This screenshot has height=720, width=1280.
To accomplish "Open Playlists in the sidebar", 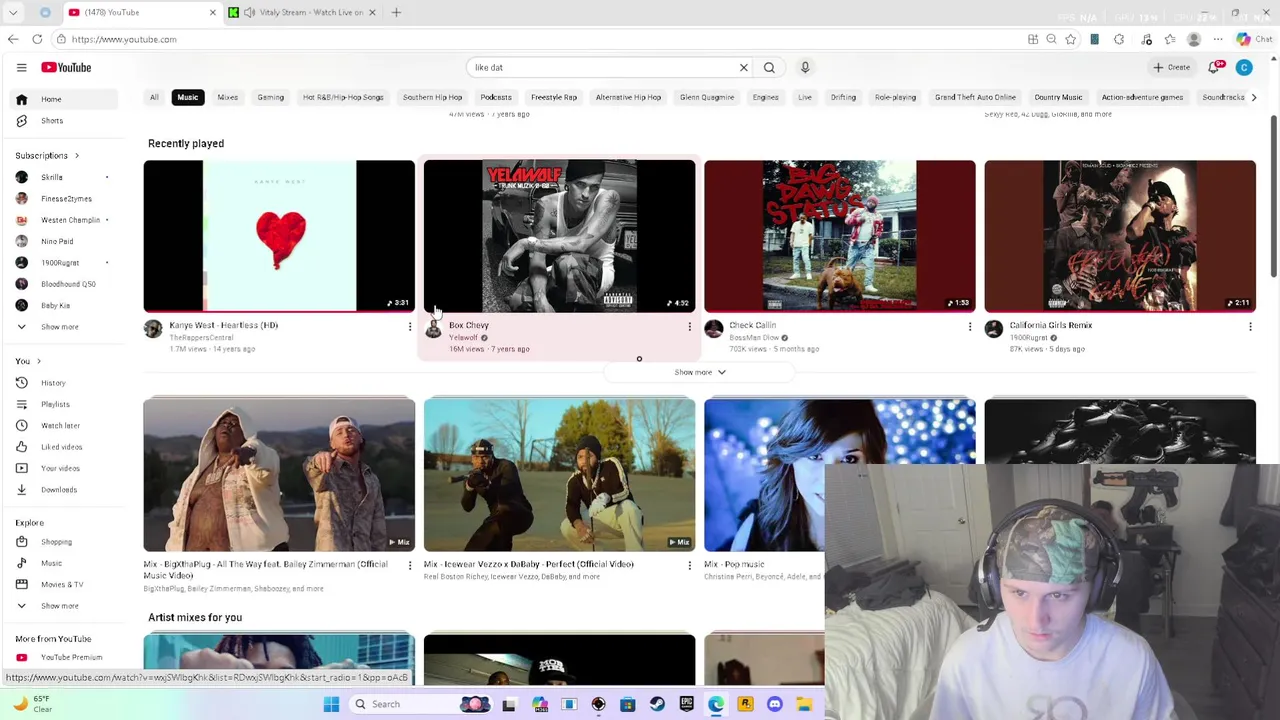I will (62, 404).
